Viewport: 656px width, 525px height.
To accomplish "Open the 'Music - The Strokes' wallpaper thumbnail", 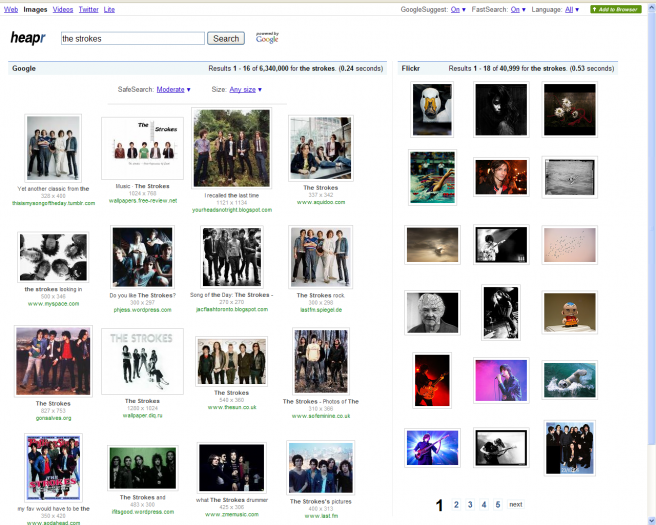I will click(142, 149).
